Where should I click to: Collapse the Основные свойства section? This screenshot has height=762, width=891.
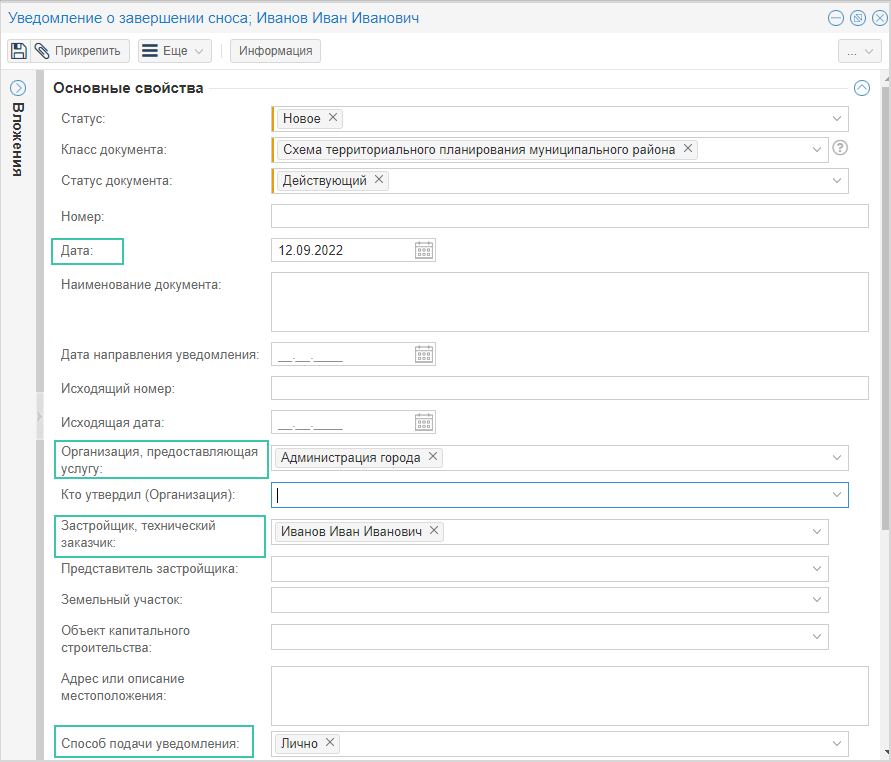pyautogui.click(x=862, y=88)
